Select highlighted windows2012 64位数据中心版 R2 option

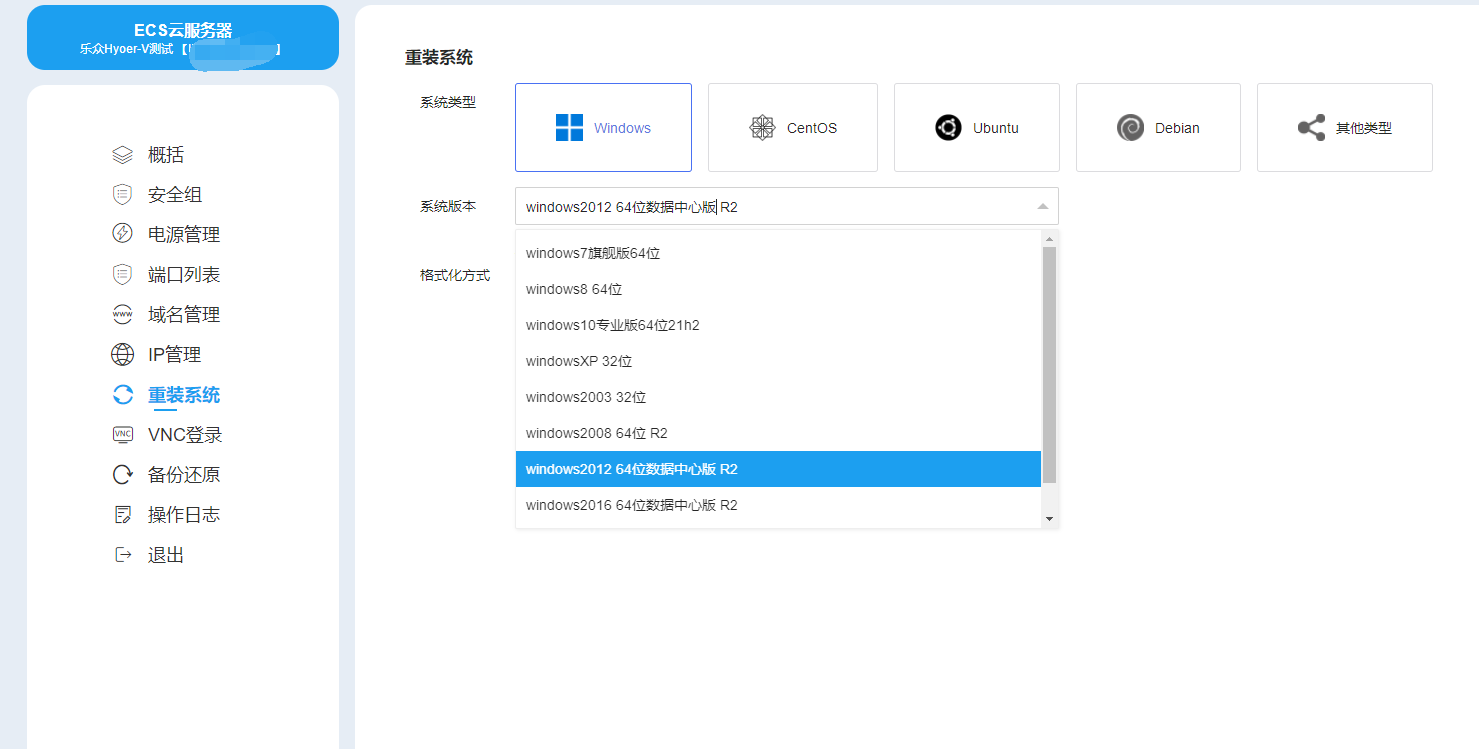pyautogui.click(x=778, y=469)
